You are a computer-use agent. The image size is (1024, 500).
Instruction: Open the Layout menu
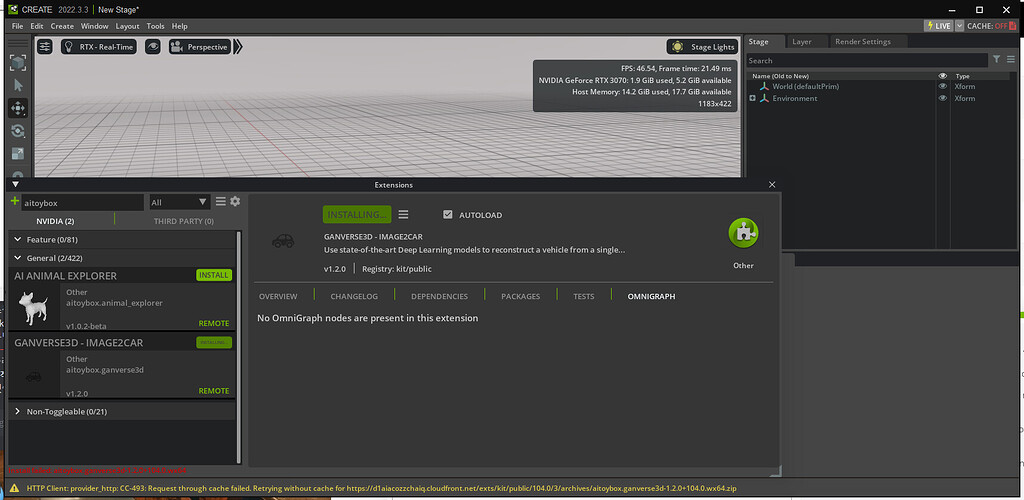tap(127, 26)
